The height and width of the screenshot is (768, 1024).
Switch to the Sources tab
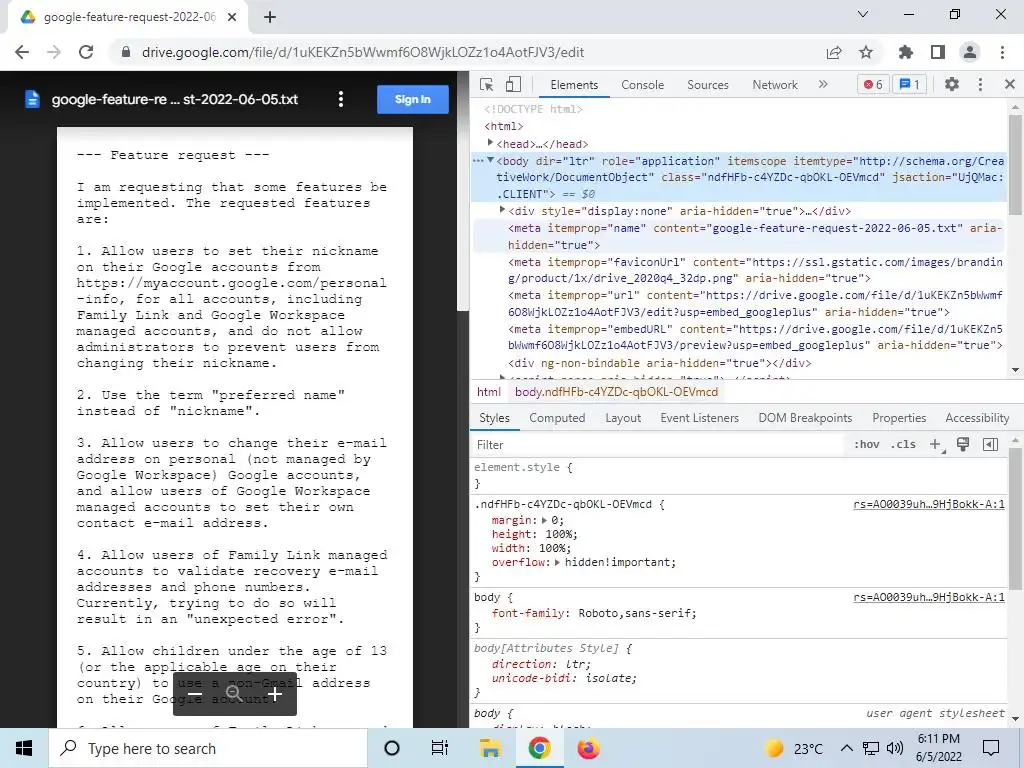[708, 85]
